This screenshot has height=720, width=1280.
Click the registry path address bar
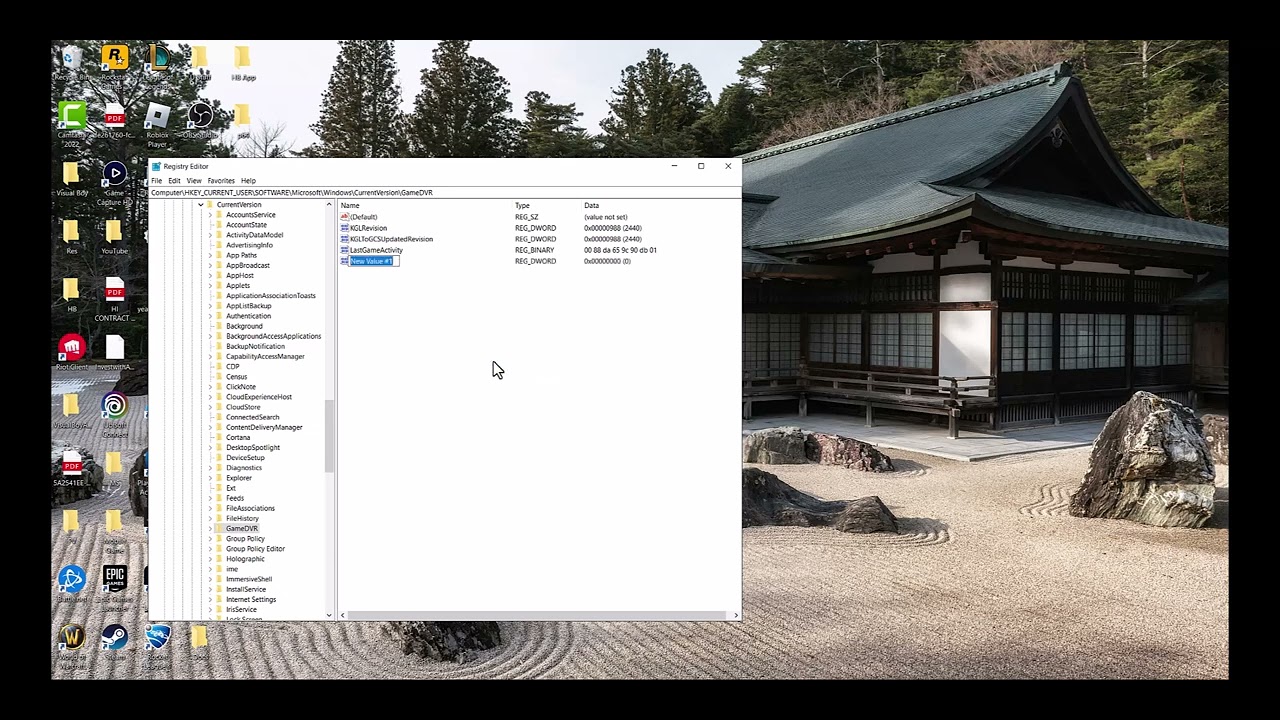[x=444, y=192]
